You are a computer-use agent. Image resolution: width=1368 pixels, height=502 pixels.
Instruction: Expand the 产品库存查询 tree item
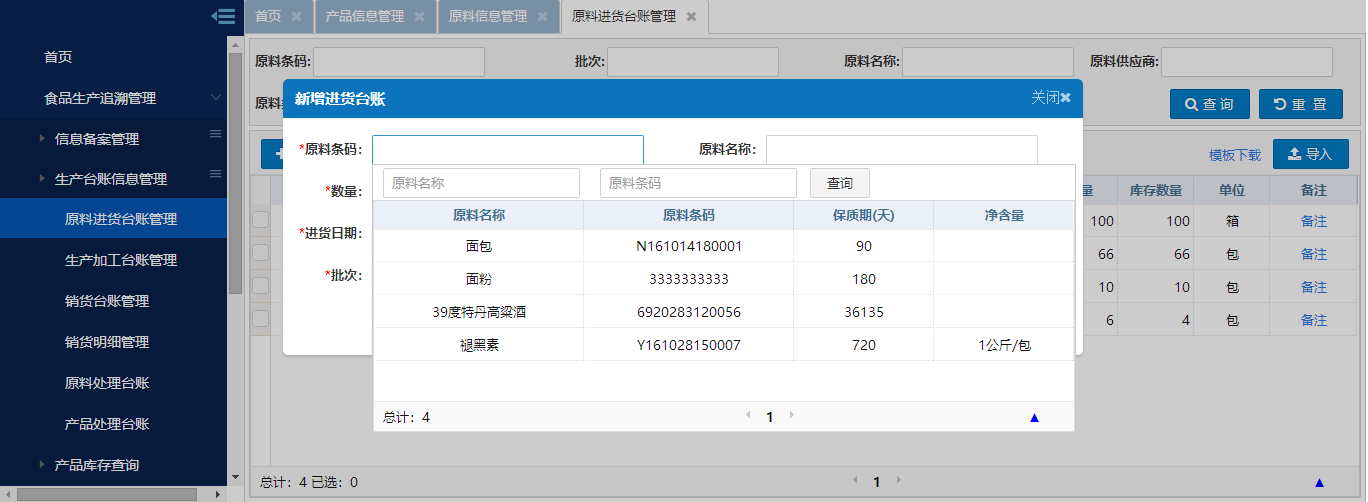[x=41, y=465]
